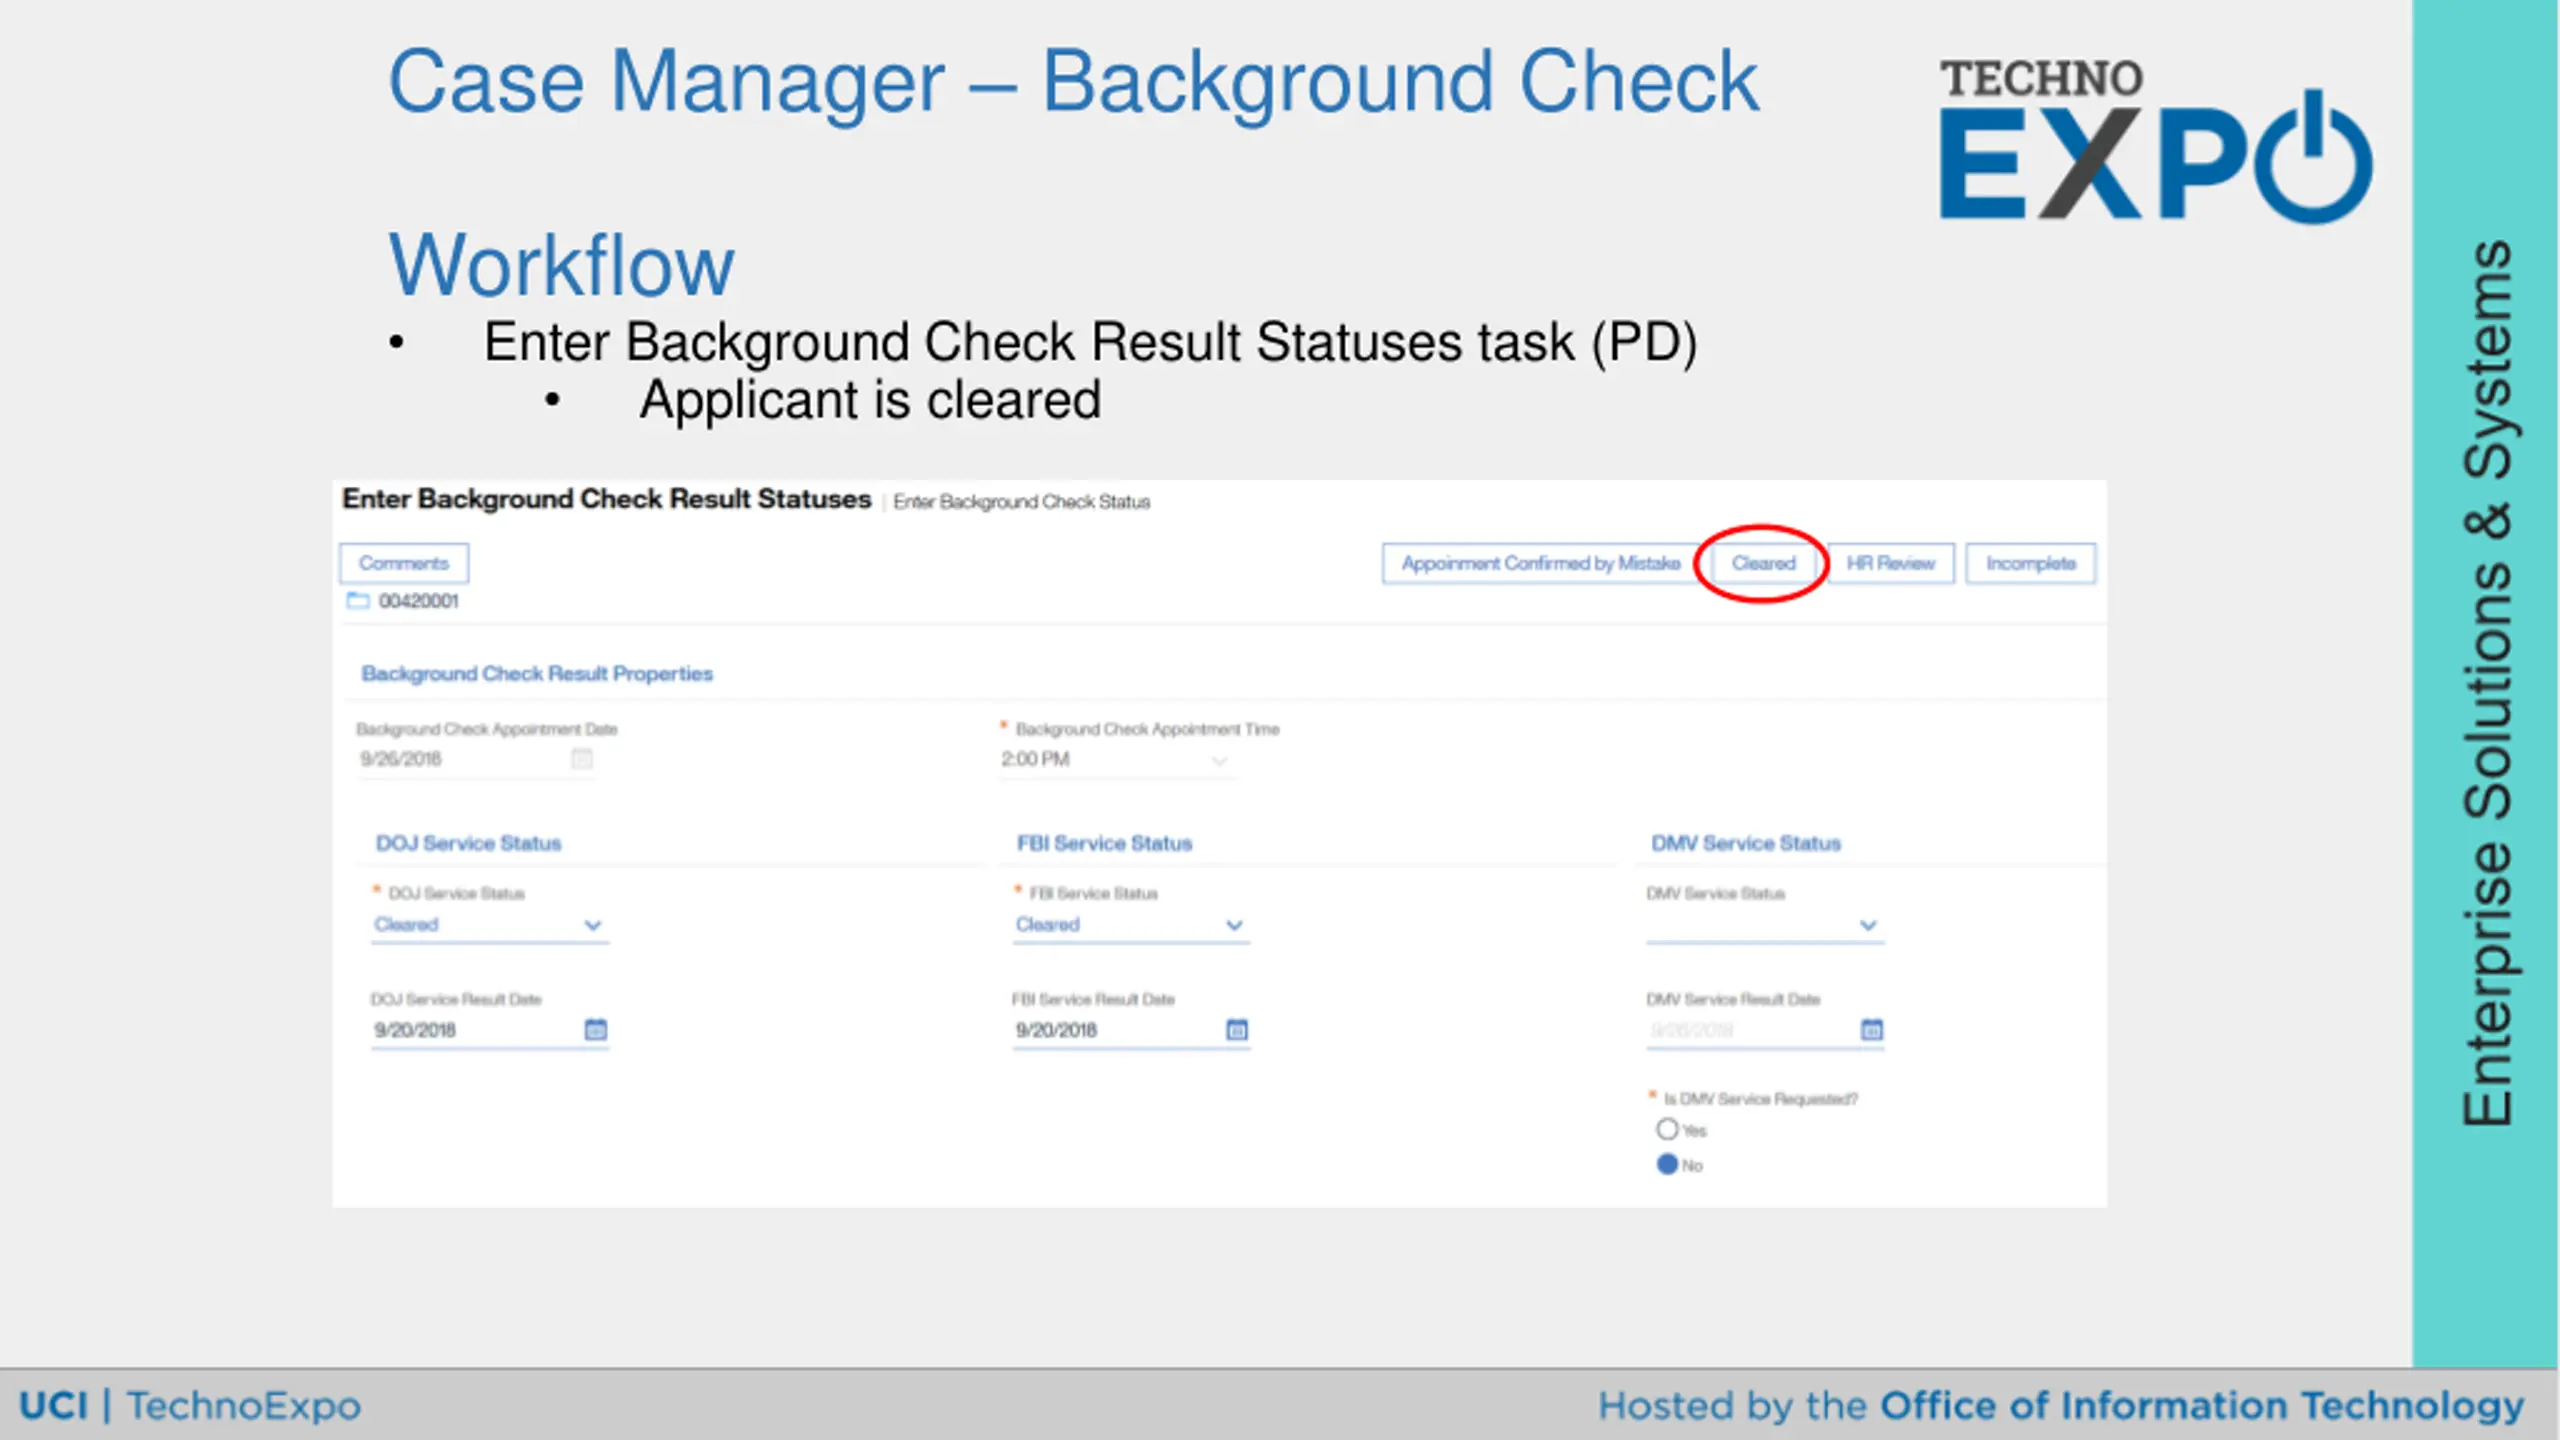Viewport: 2560px width, 1440px height.
Task: Click the case number 00420001 text
Action: pos(418,601)
